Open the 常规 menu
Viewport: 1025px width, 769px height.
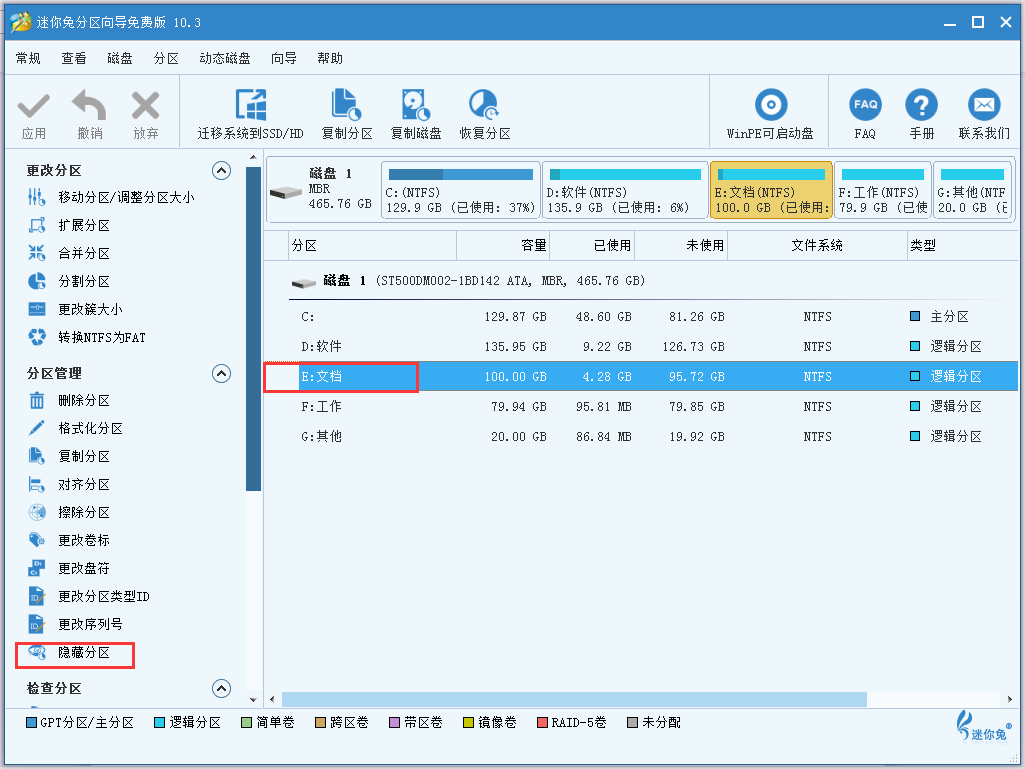[x=28, y=58]
